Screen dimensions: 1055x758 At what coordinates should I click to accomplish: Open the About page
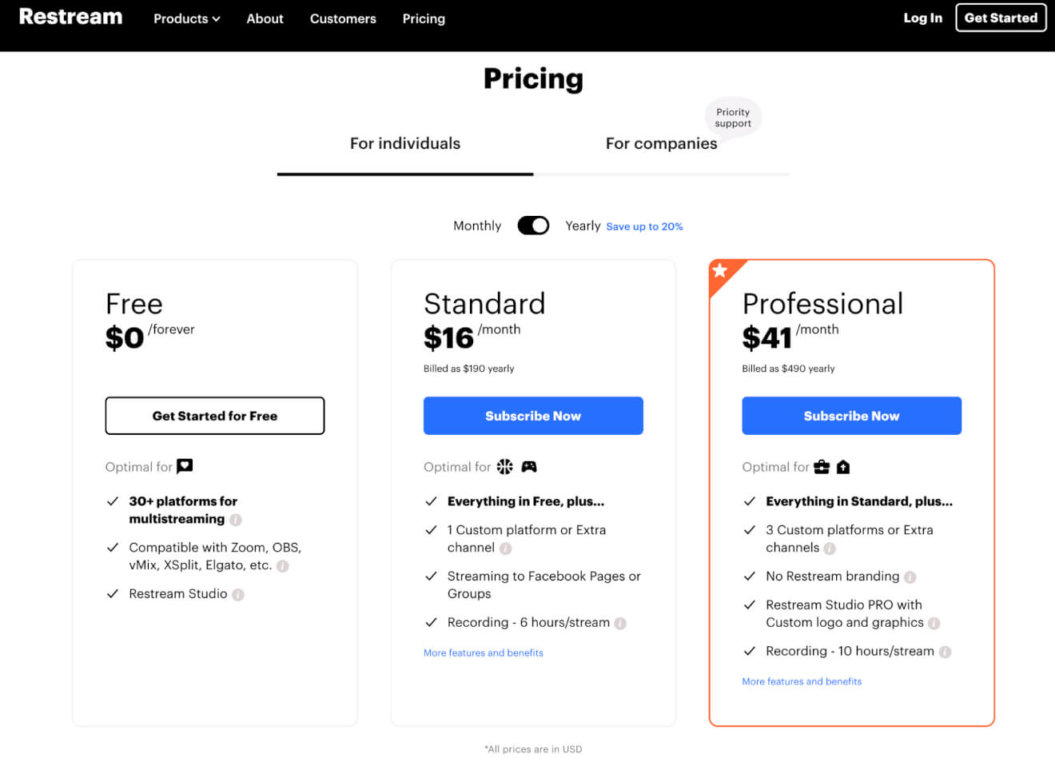click(x=264, y=19)
